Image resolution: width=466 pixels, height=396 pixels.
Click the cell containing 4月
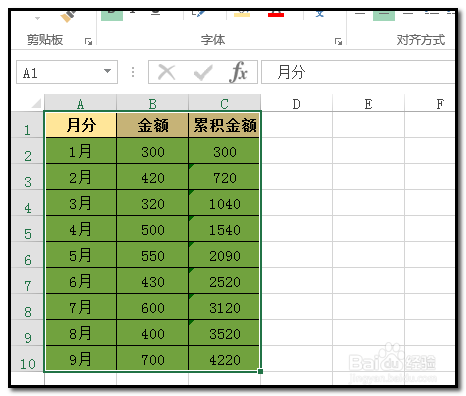click(81, 229)
